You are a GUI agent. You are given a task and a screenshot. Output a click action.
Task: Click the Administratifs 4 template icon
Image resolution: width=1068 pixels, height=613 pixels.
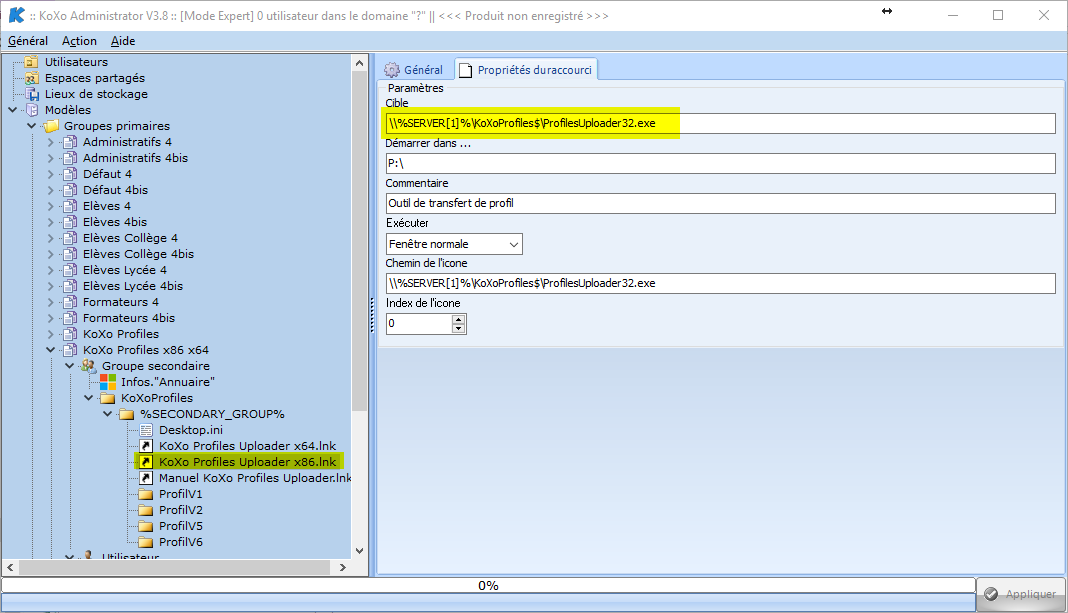click(x=69, y=142)
